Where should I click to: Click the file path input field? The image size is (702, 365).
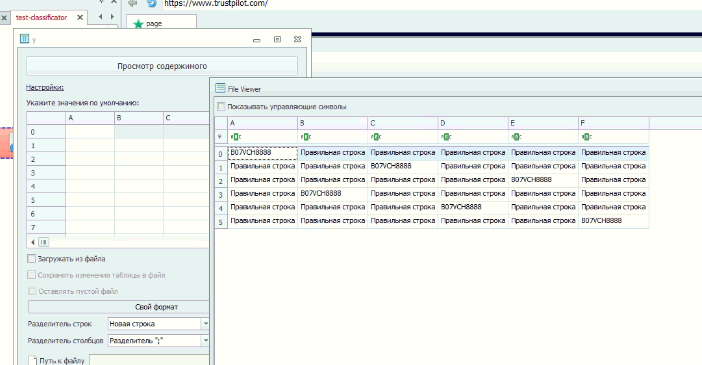pyautogui.click(x=150, y=360)
